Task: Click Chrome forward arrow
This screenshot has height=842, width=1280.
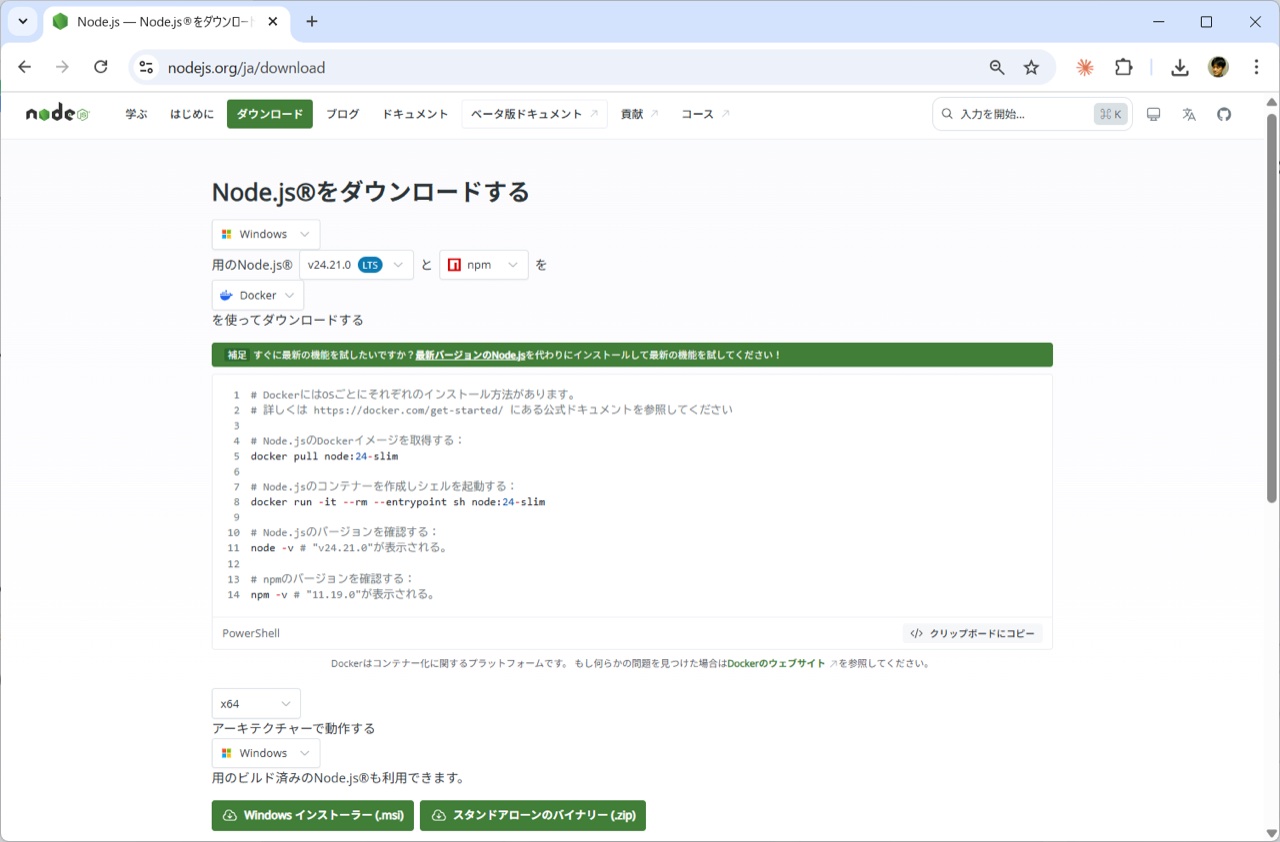Action: point(63,67)
